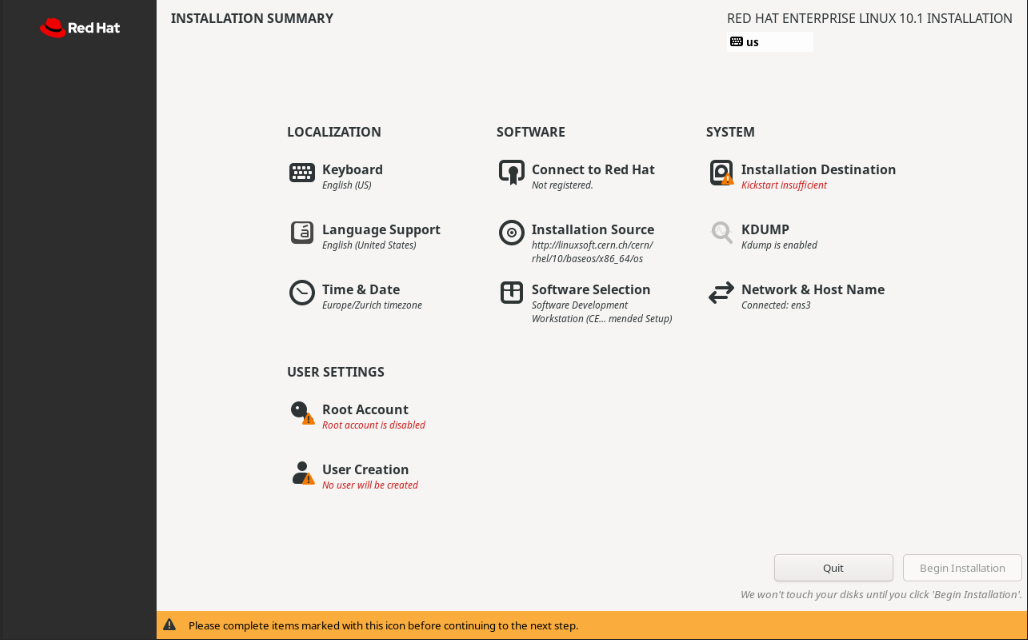Click the Red Hat logo in sidebar
This screenshot has width=1028, height=640.
point(80,28)
